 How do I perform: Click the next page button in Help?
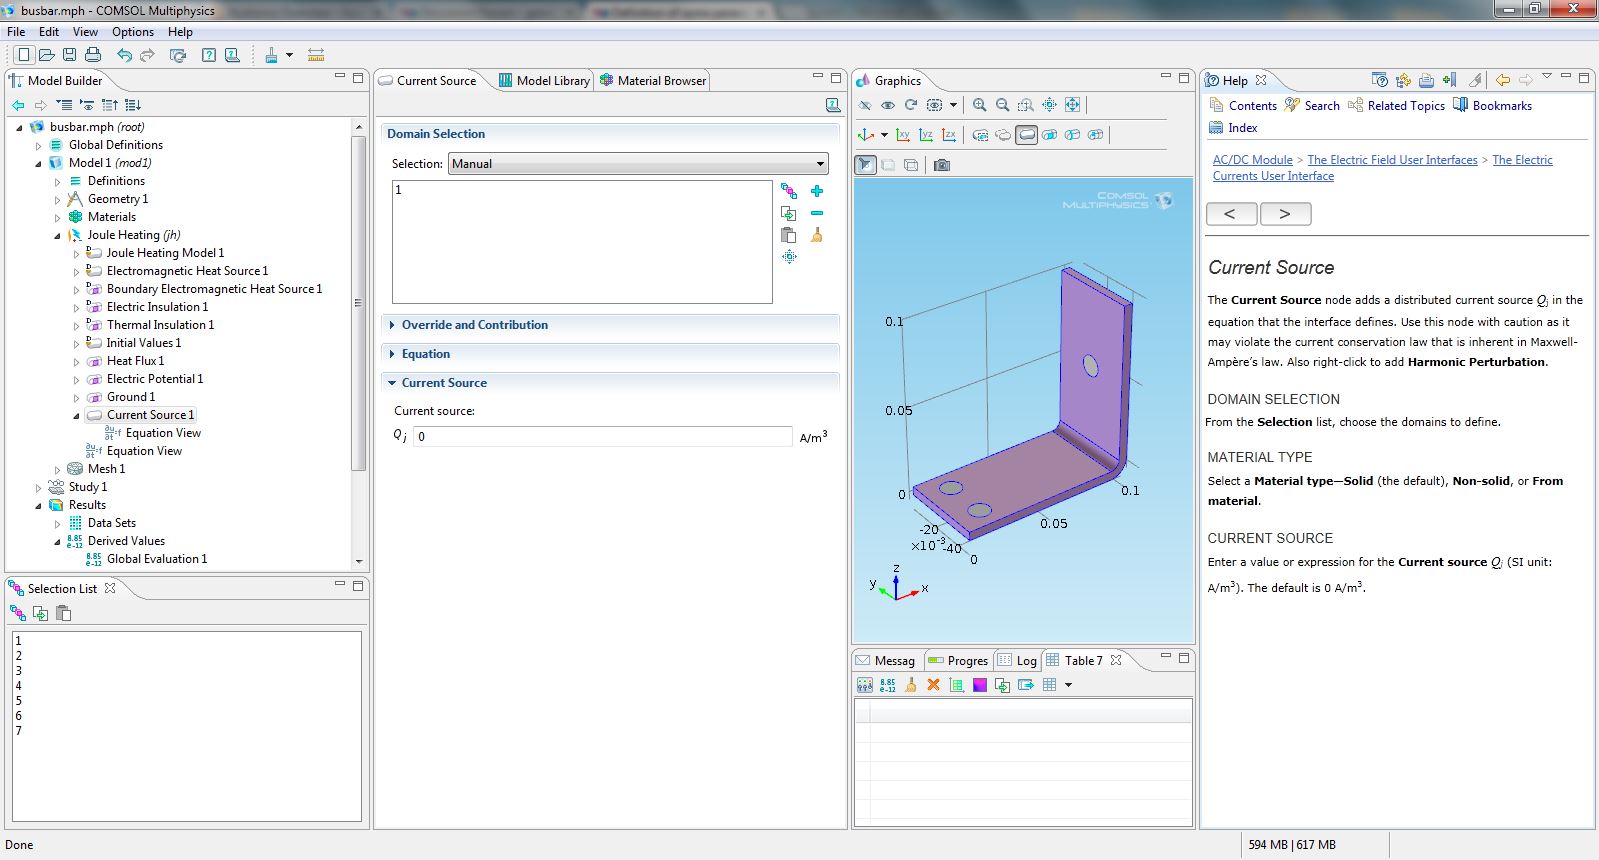pyautogui.click(x=1285, y=214)
